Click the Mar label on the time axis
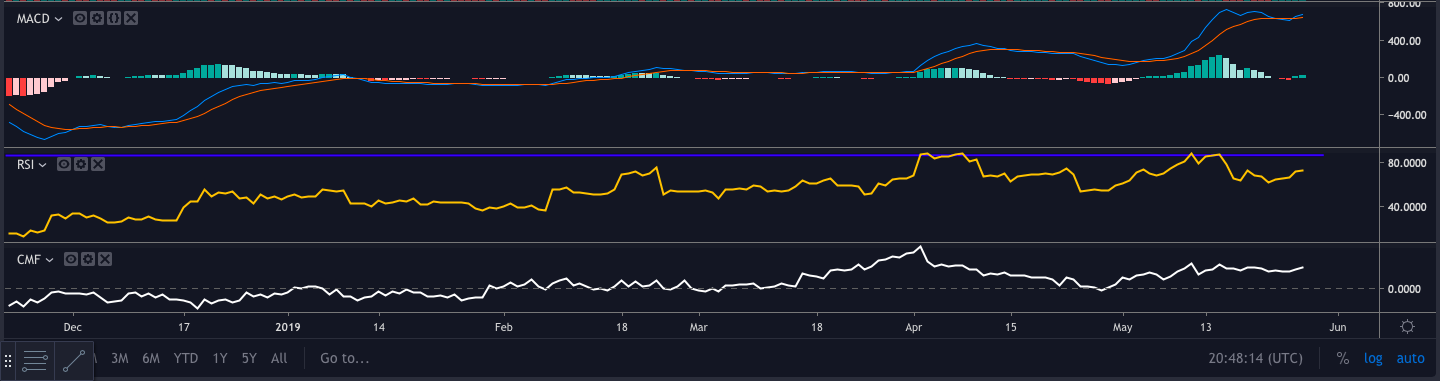Screen dimensions: 1440x381 coord(699,326)
